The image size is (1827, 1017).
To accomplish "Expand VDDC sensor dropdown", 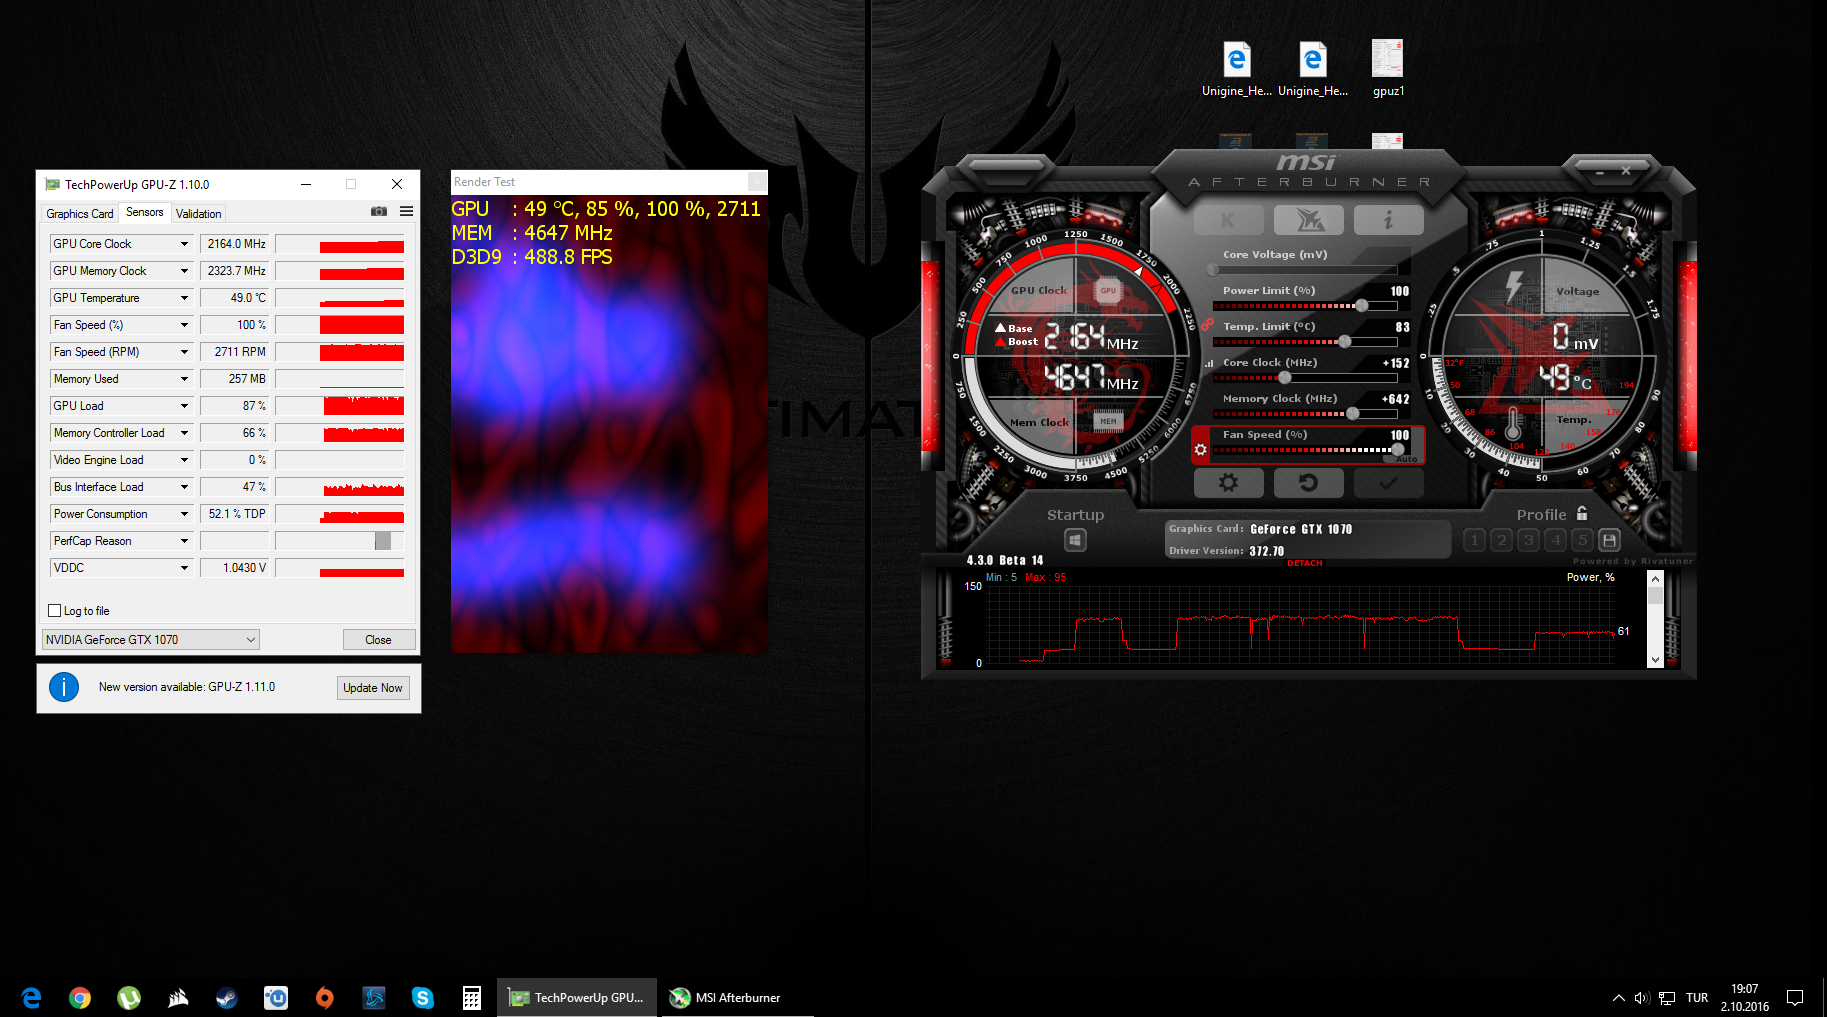I will 184,568.
